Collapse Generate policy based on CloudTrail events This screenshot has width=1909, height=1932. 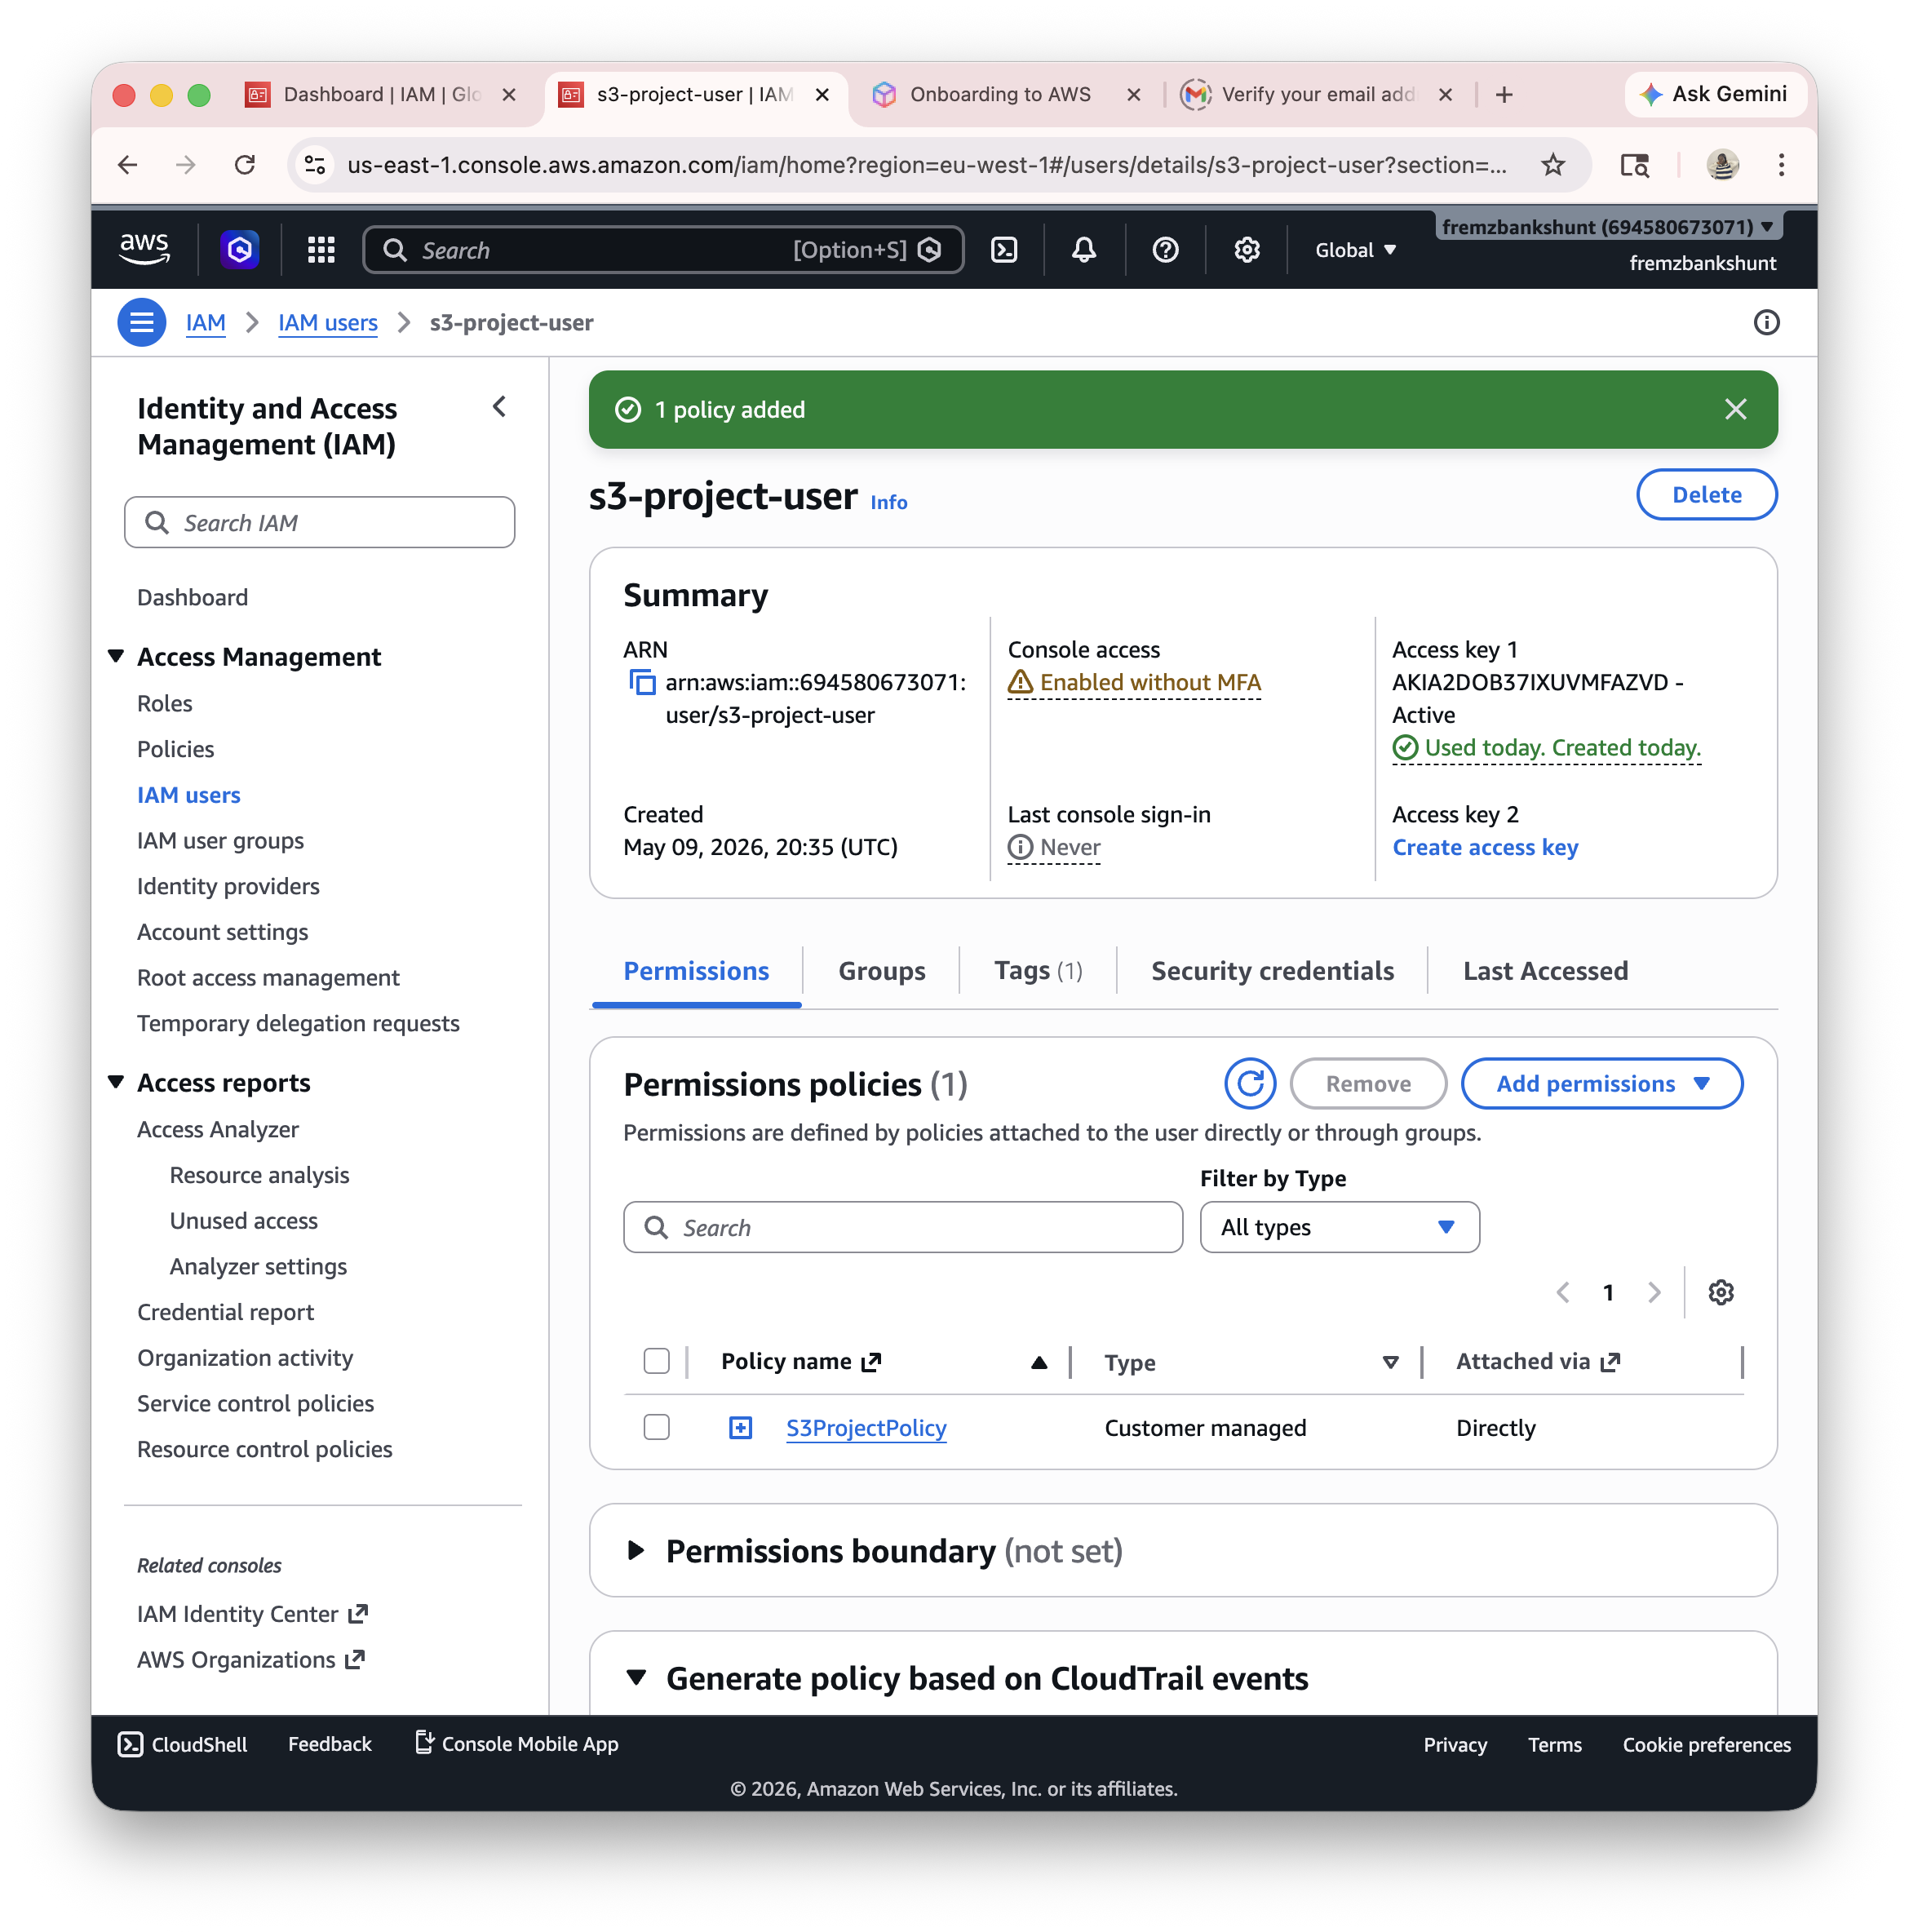click(x=636, y=1677)
